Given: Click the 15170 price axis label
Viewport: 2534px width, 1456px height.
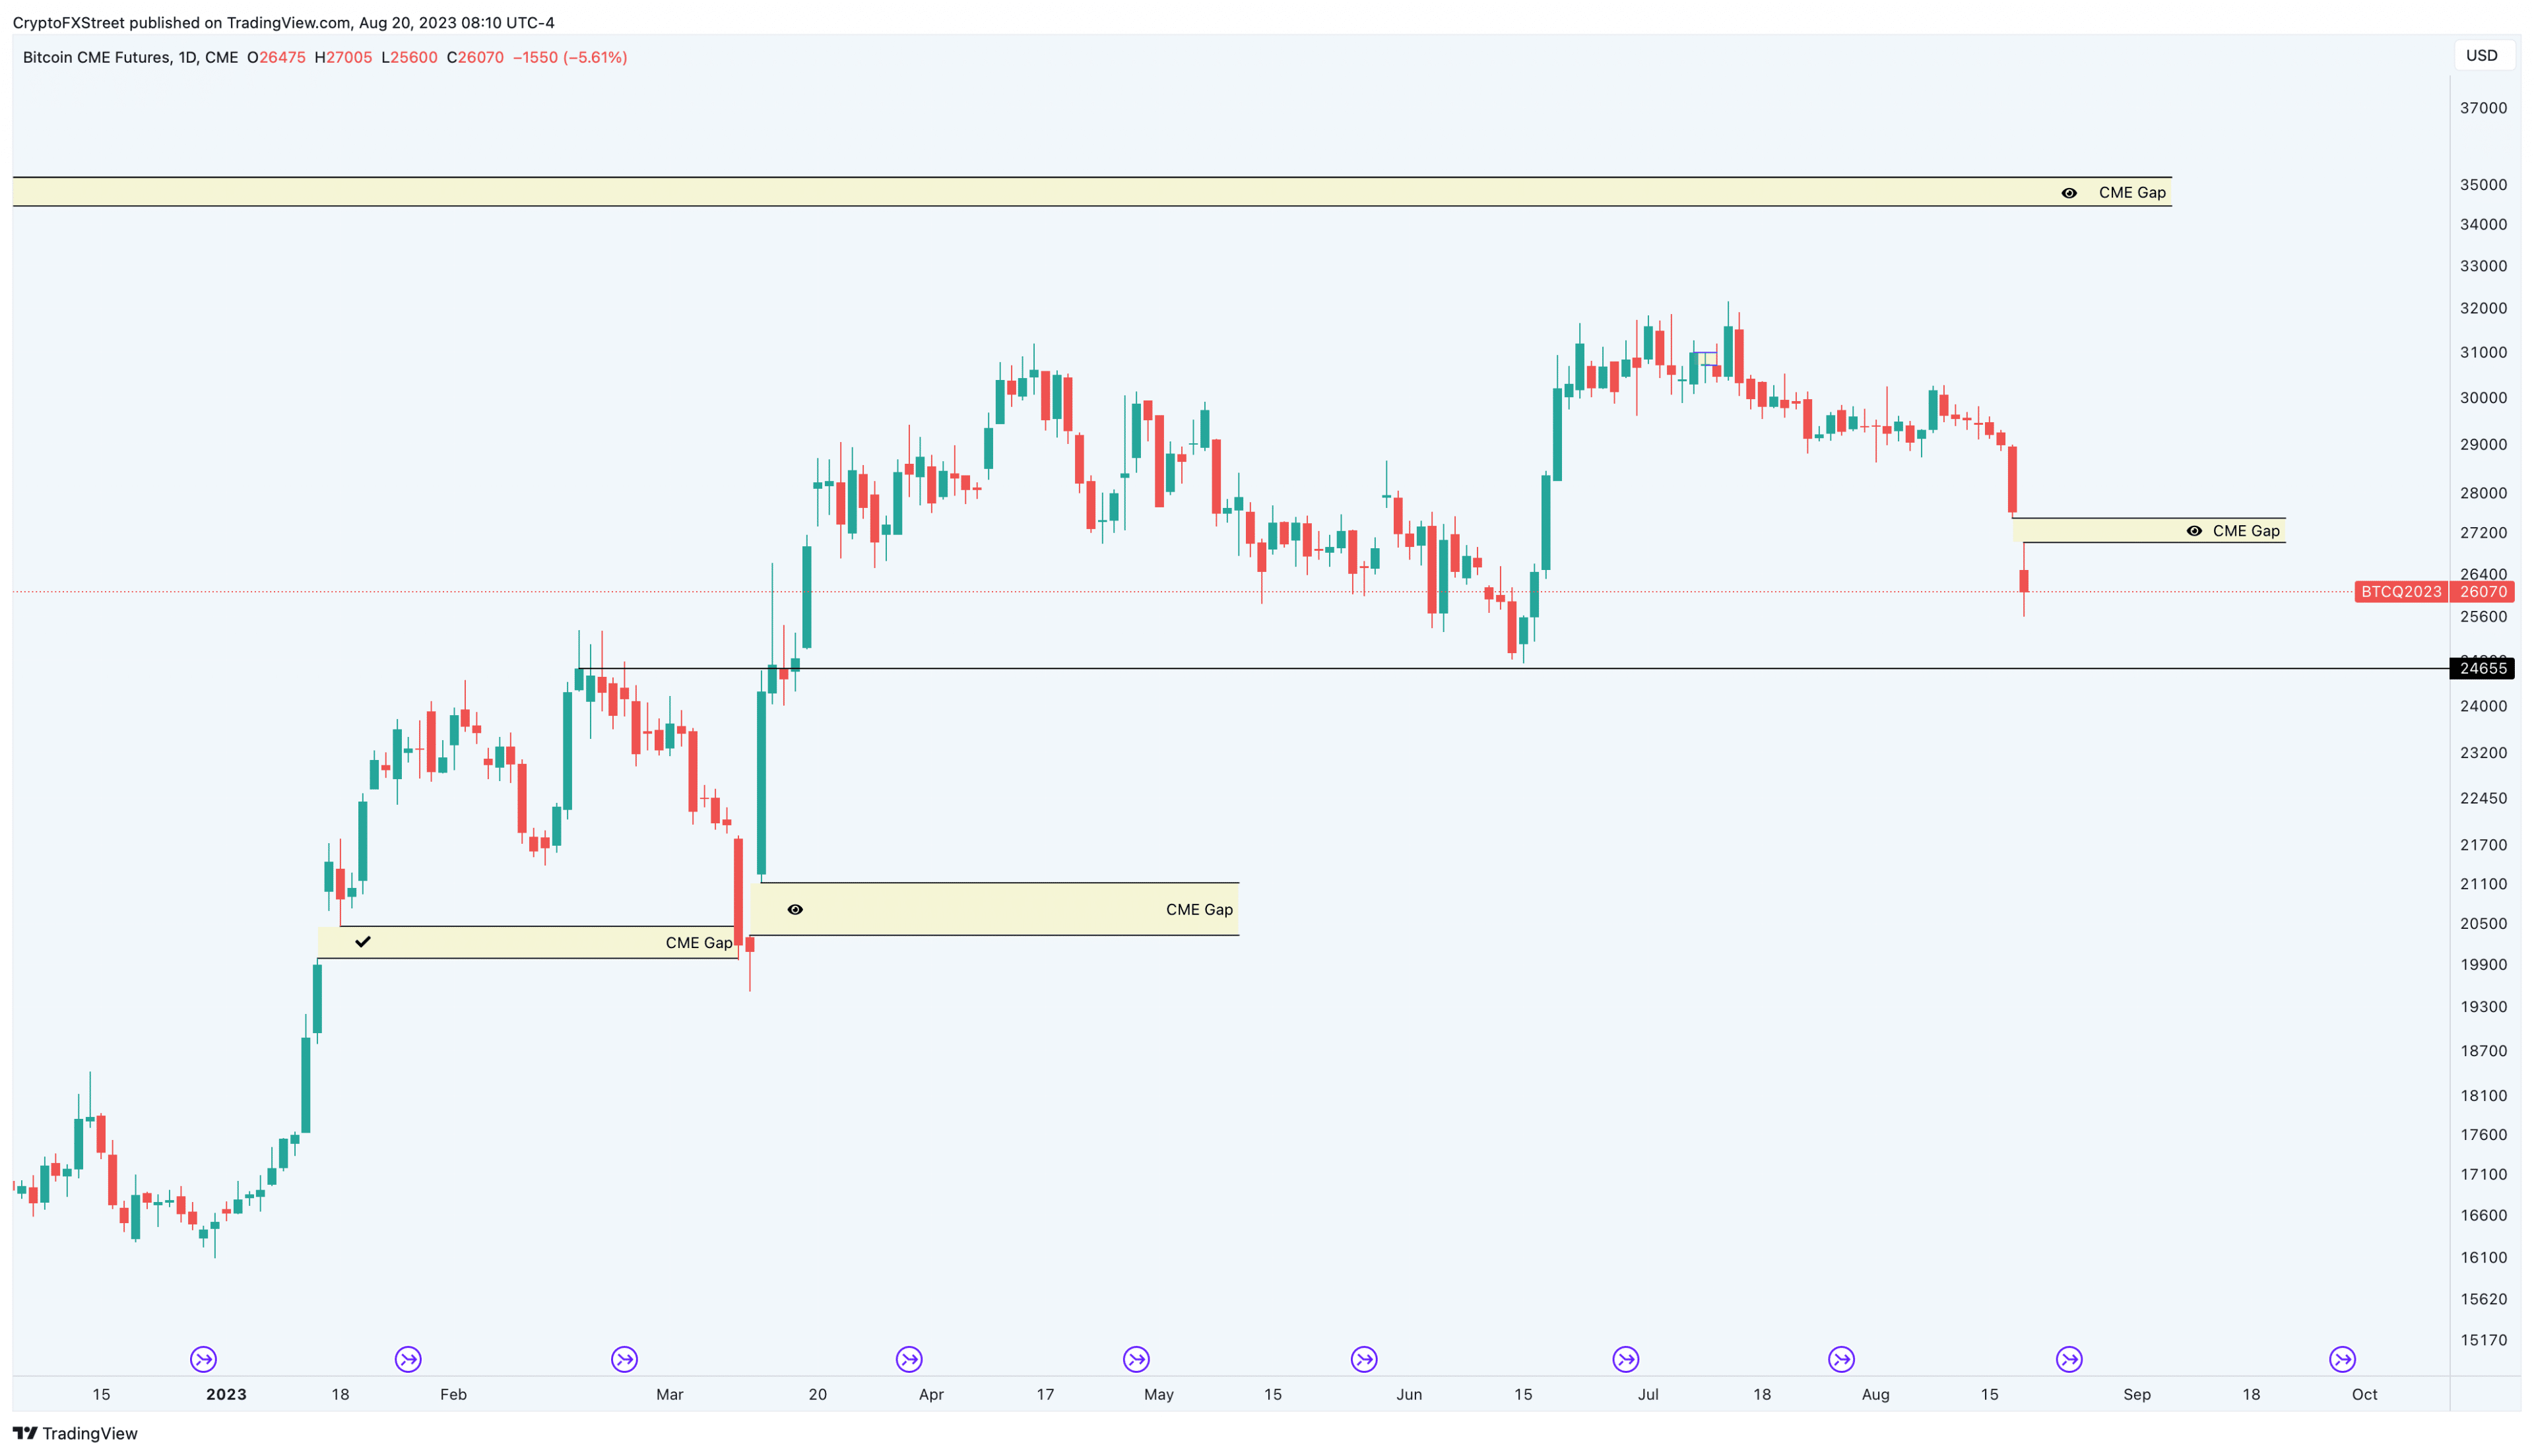Looking at the screenshot, I should pos(2483,1340).
